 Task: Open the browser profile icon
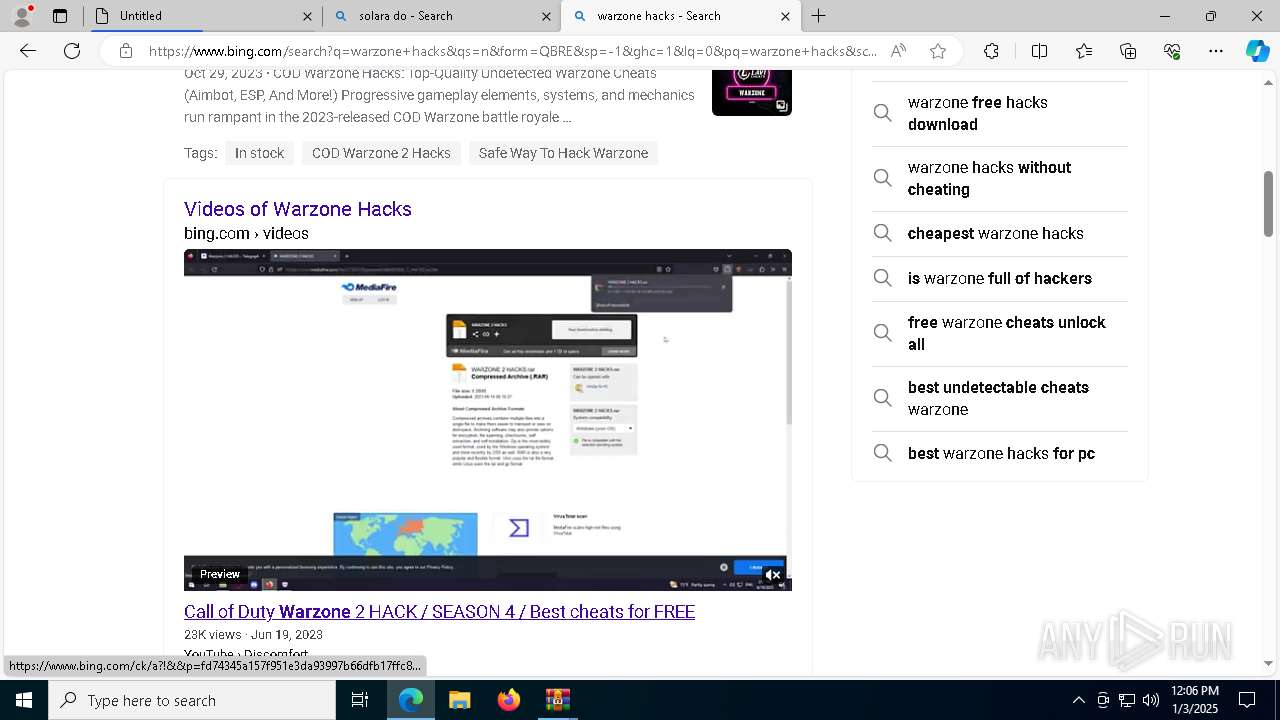[22, 16]
